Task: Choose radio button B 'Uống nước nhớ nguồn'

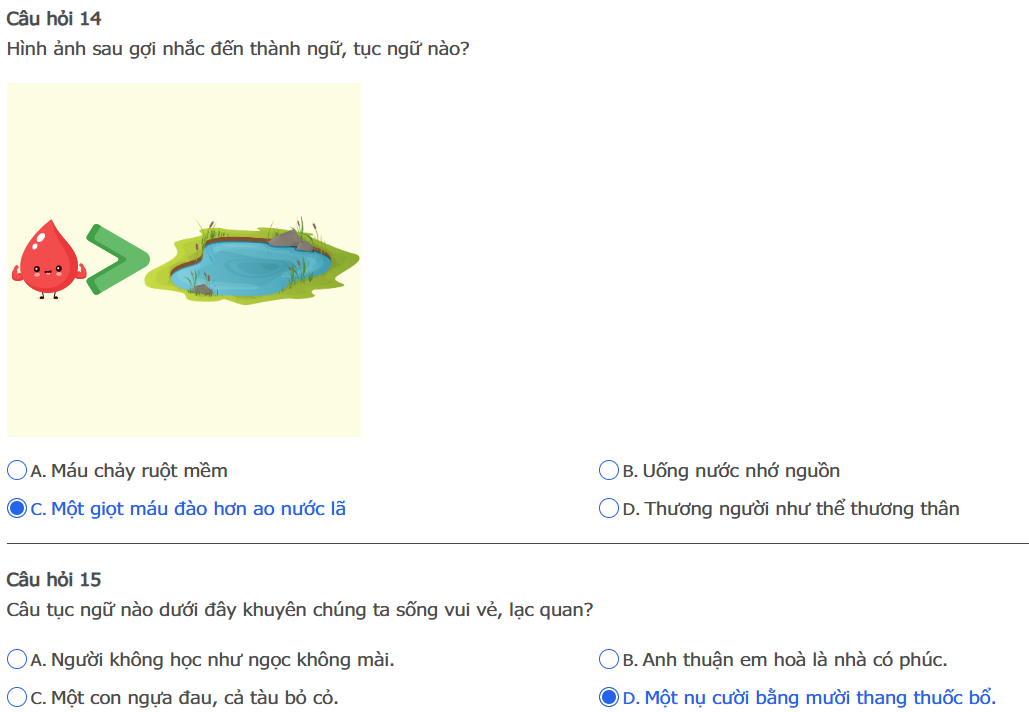Action: (608, 470)
